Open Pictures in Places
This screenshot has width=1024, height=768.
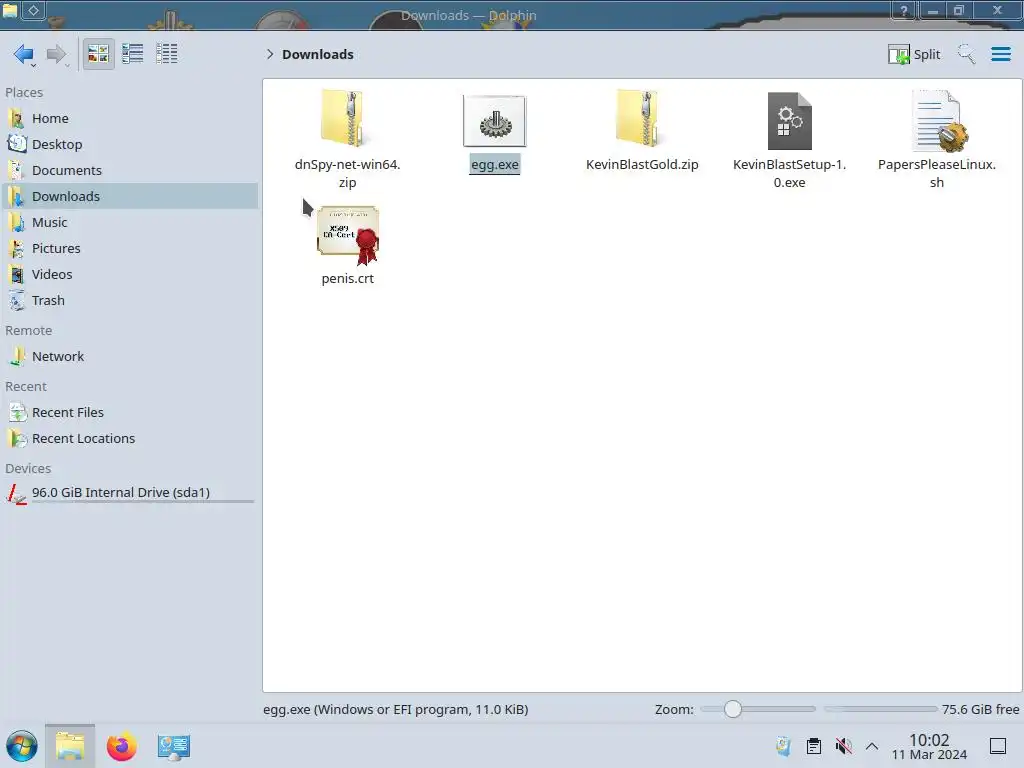[x=129, y=249]
